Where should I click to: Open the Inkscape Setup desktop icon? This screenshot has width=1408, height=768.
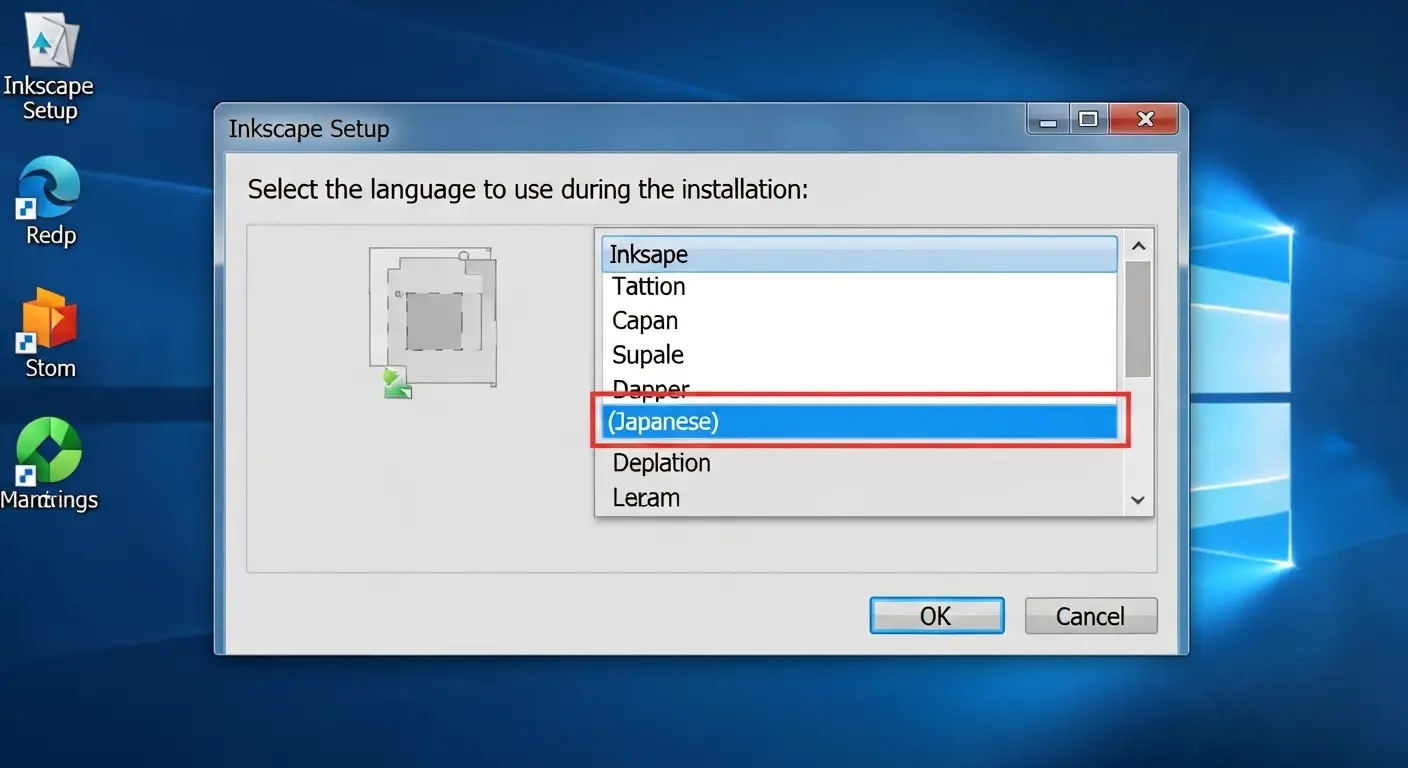48,45
